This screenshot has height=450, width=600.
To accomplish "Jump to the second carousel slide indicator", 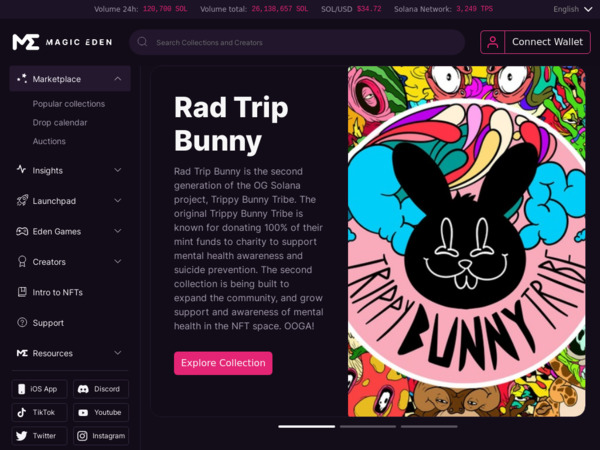I will click(x=368, y=426).
